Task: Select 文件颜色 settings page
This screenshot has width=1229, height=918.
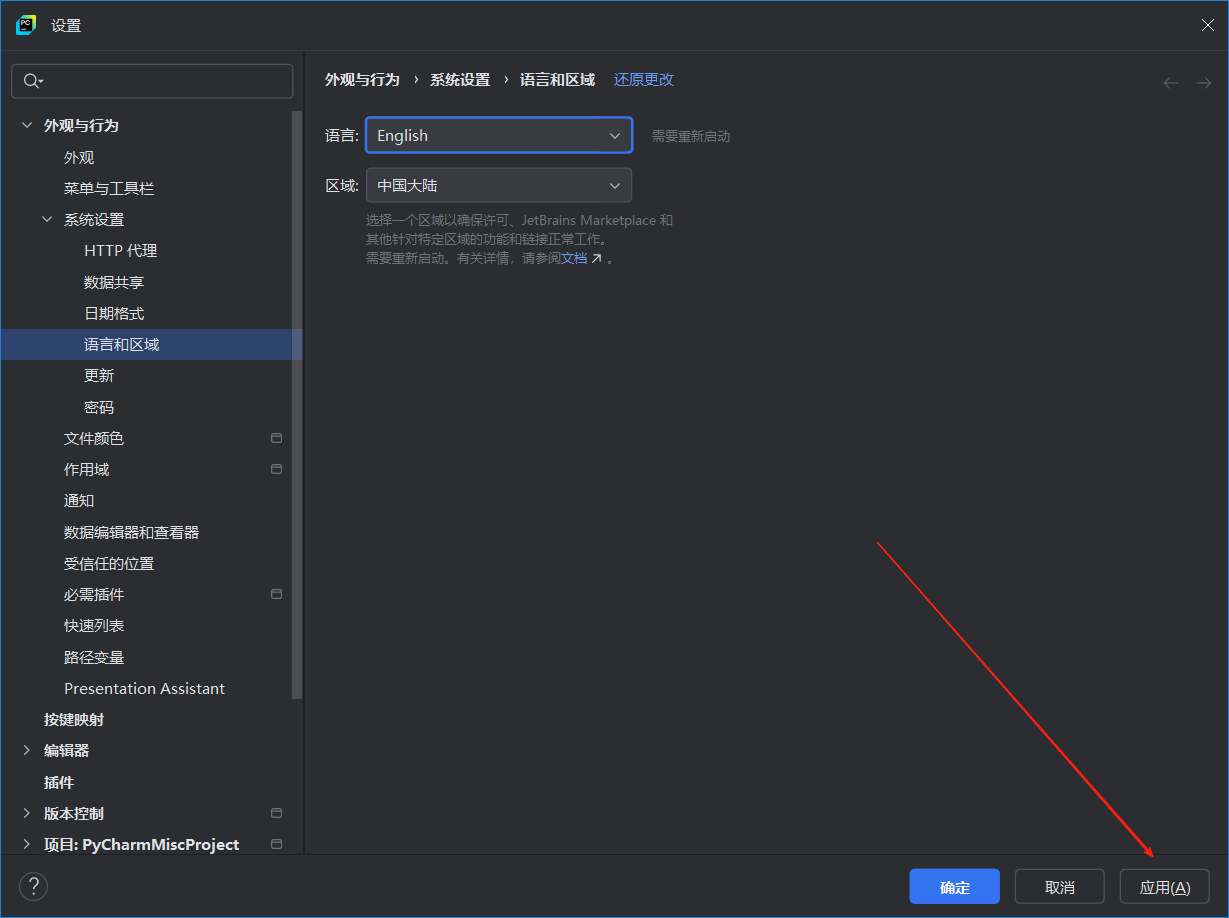Action: click(x=94, y=438)
